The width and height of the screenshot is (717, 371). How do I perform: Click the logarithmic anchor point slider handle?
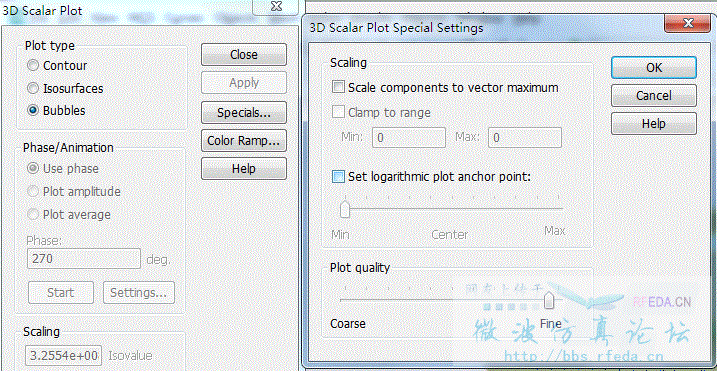(x=345, y=209)
